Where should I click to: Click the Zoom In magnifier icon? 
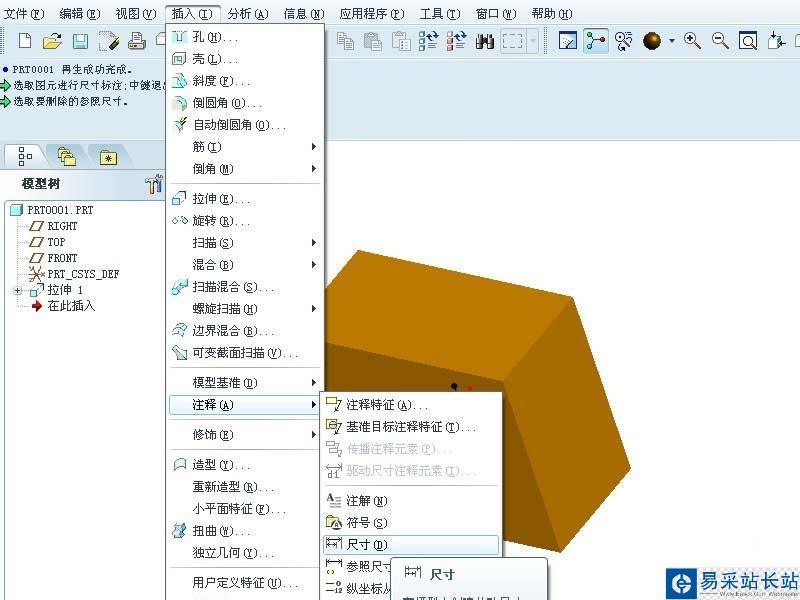[x=692, y=41]
